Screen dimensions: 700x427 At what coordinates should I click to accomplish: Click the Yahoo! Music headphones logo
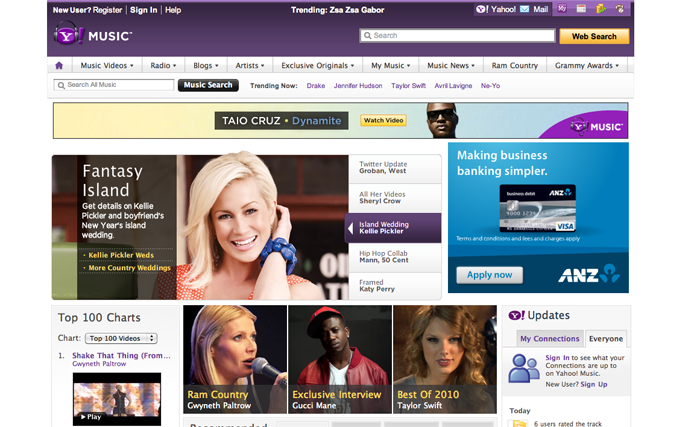[68, 33]
